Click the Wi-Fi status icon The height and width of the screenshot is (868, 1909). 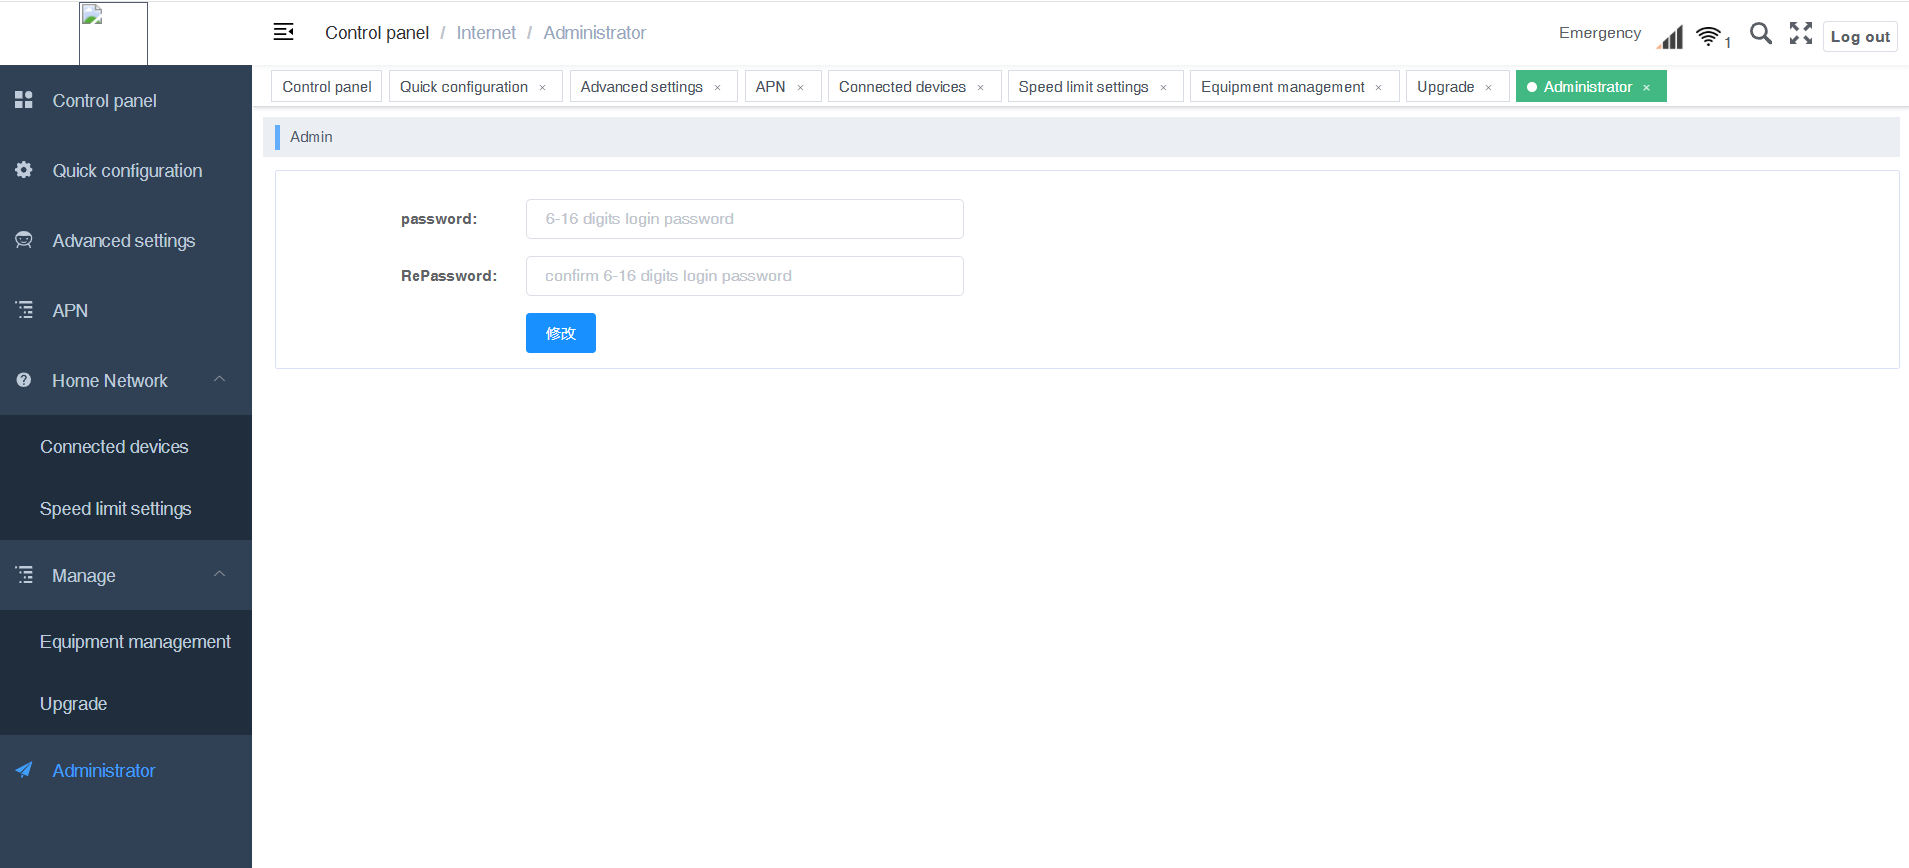pos(1709,37)
